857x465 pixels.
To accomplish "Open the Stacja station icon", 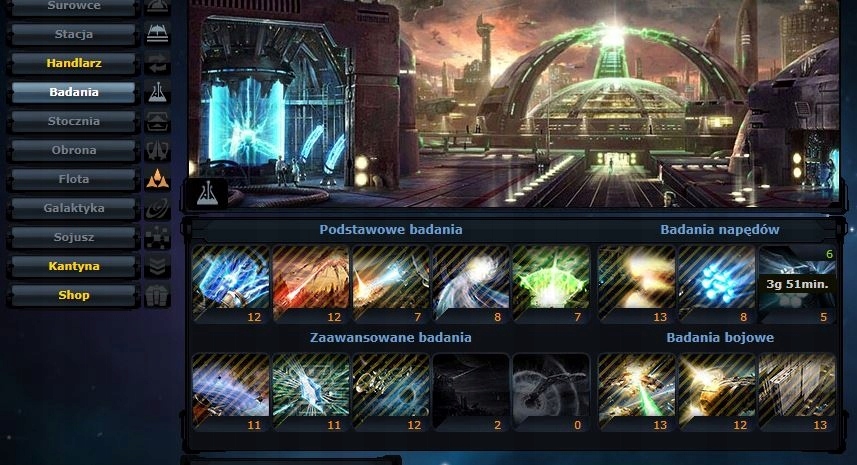I will pos(157,34).
